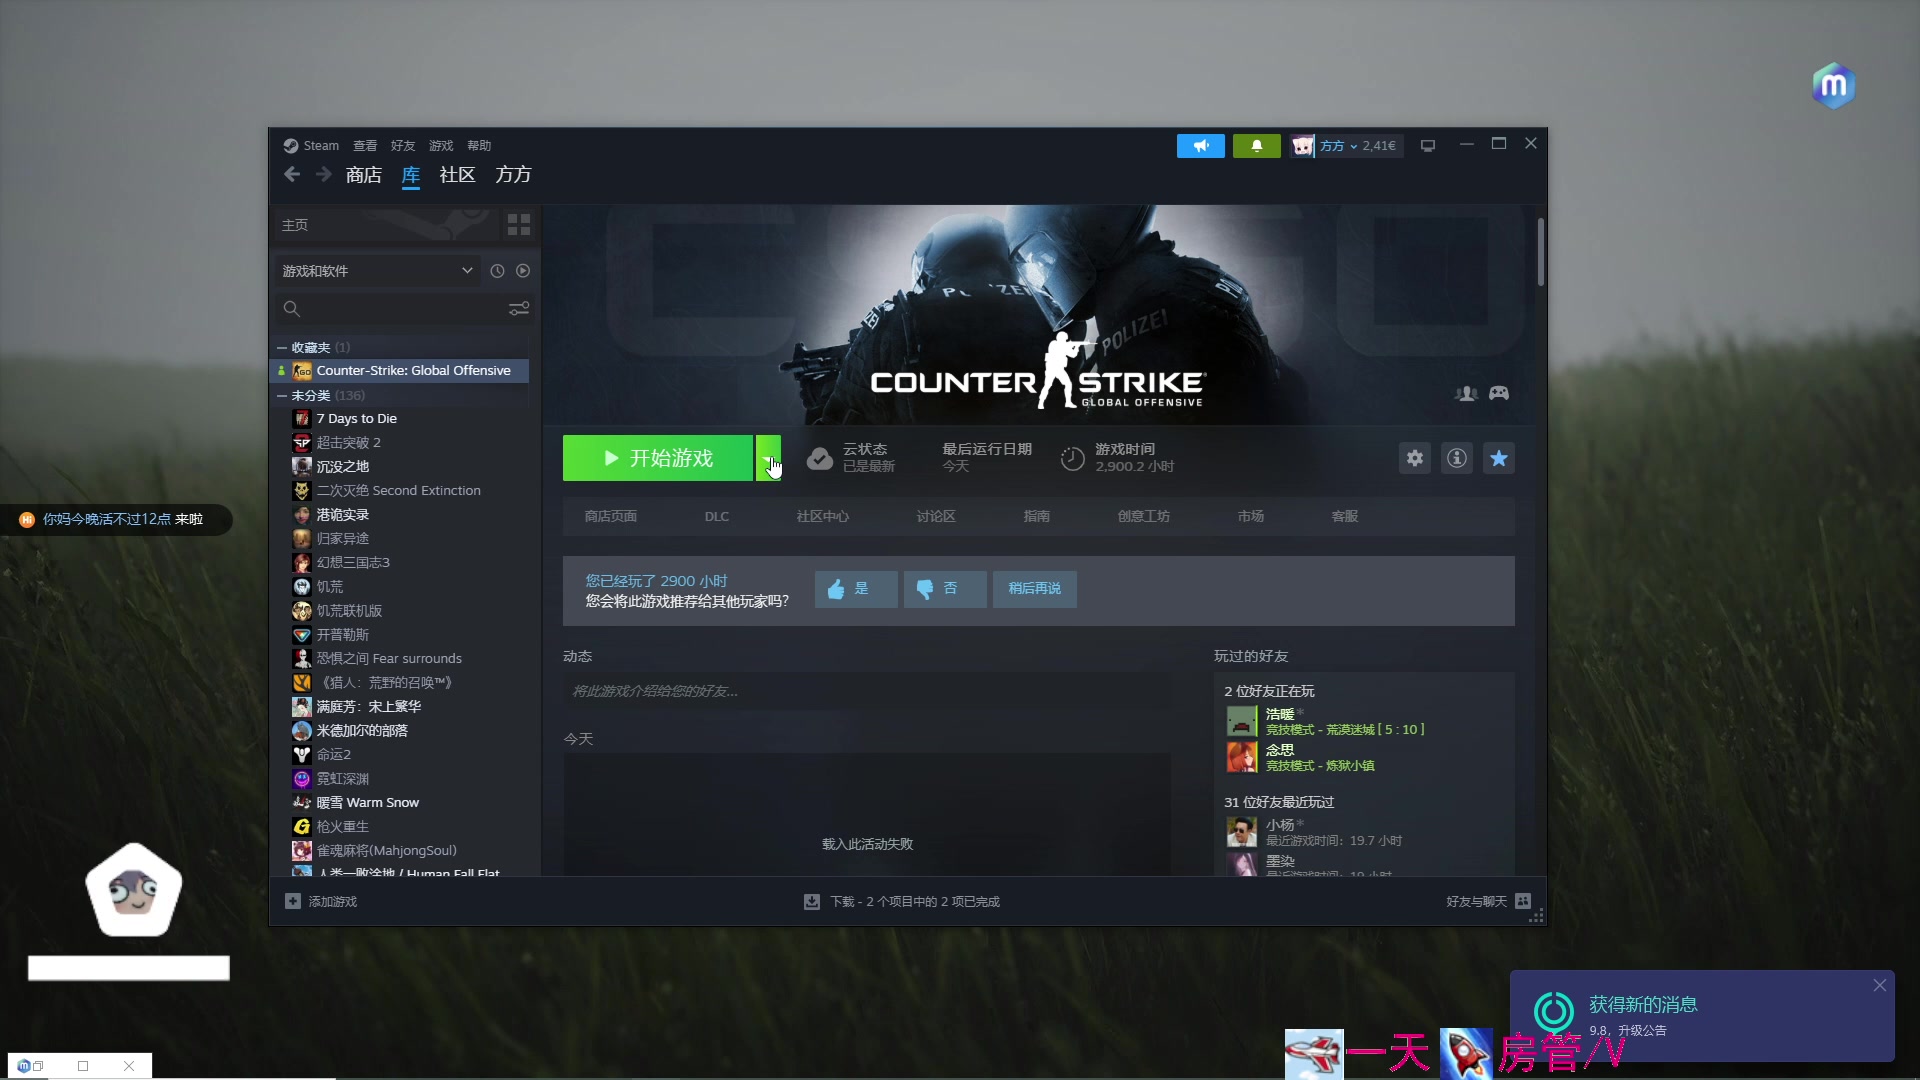
Task: Open friends and chat icon
Action: click(x=1523, y=901)
